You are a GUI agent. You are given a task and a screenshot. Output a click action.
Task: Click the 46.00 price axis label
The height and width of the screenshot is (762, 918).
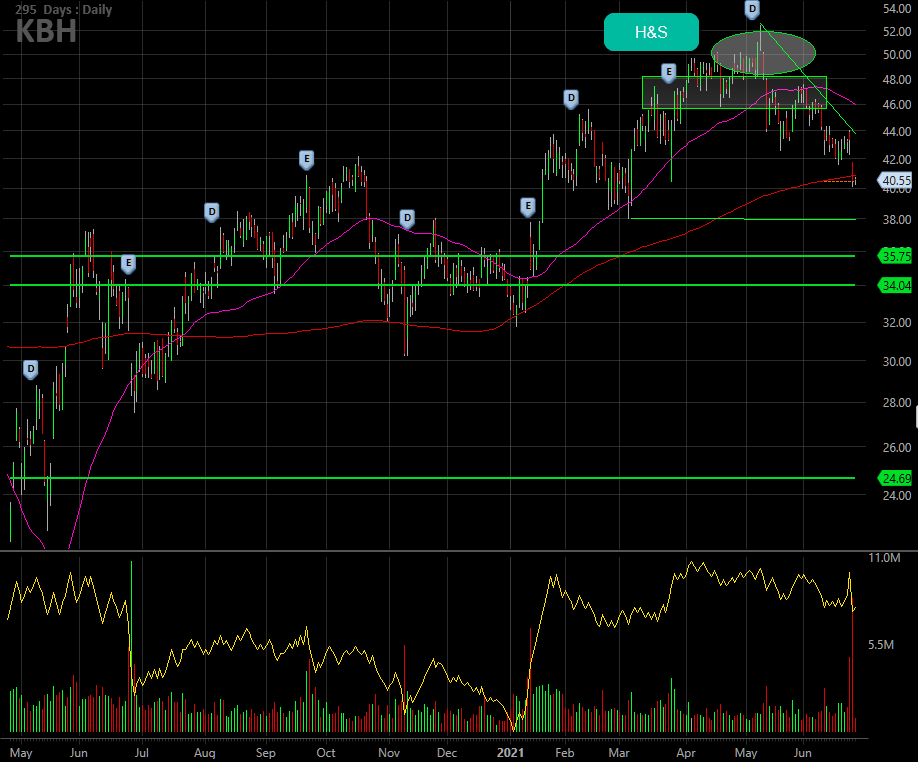click(897, 105)
